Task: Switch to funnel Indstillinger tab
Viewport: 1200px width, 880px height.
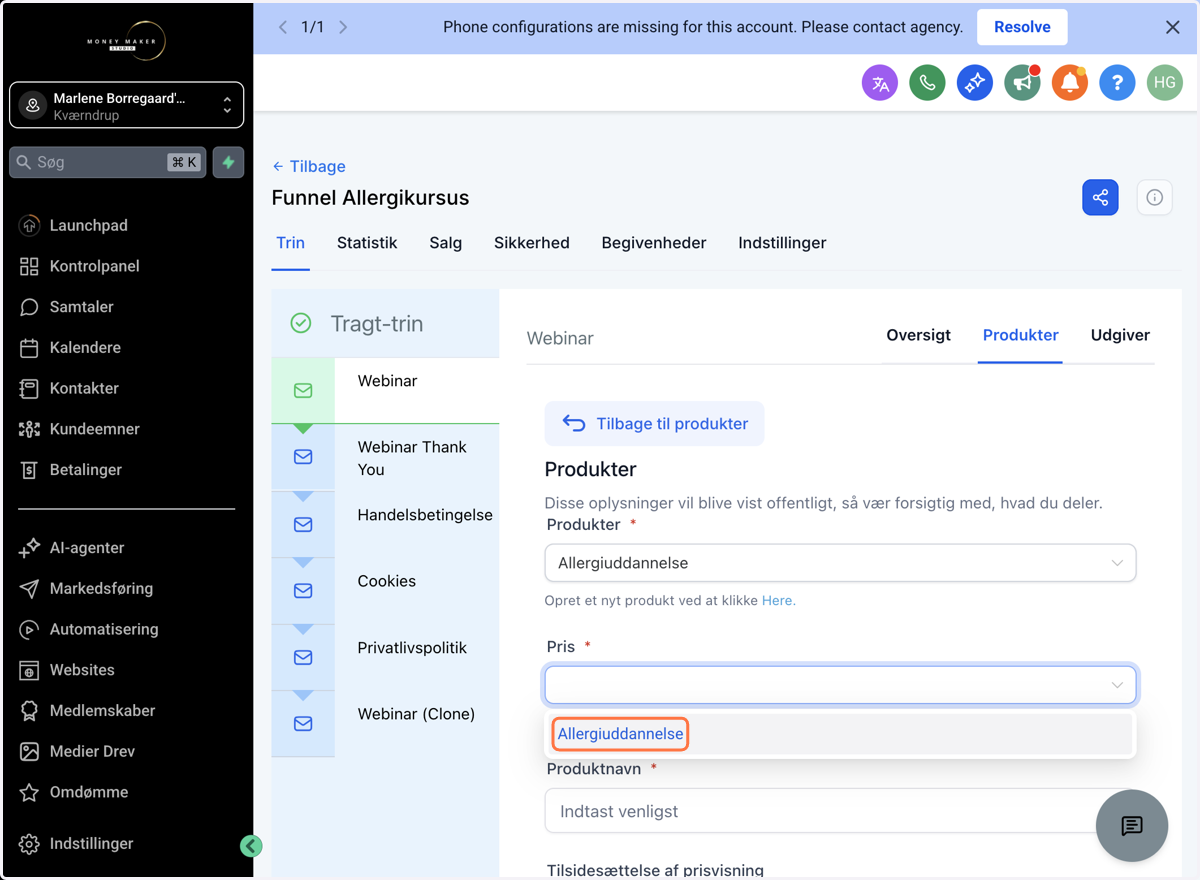Action: tap(782, 243)
